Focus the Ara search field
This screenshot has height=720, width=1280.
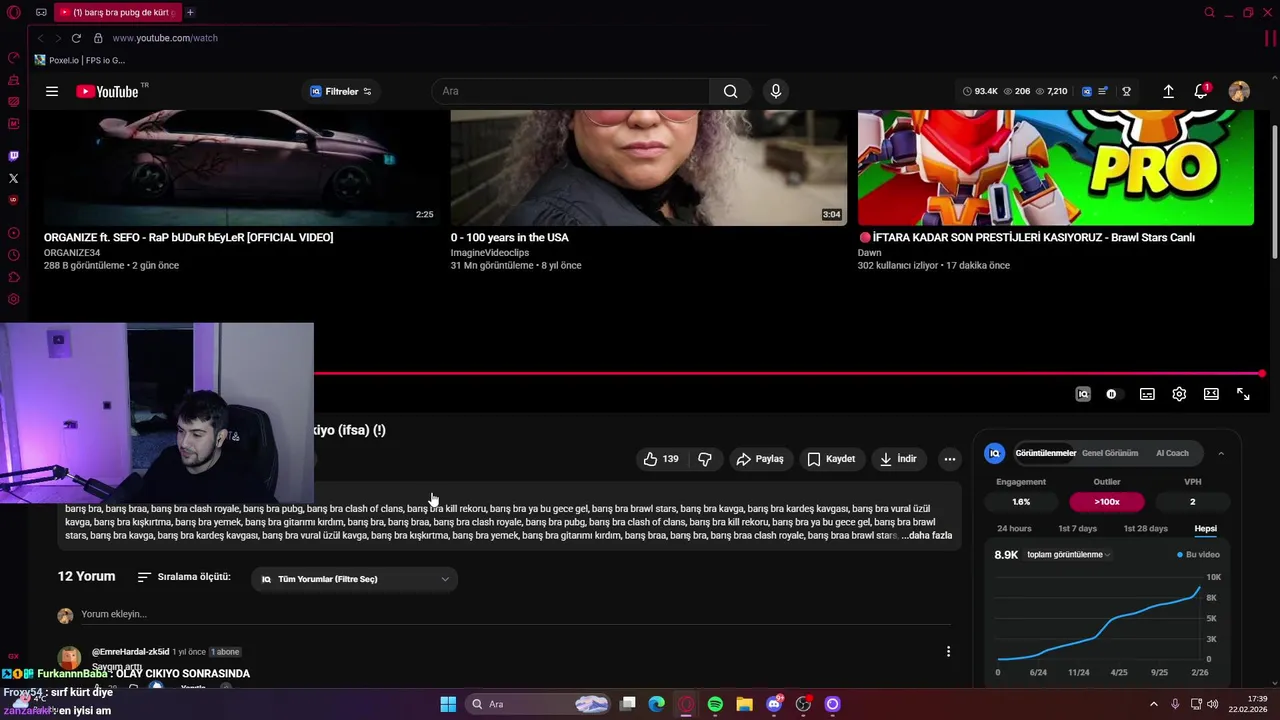pos(571,91)
